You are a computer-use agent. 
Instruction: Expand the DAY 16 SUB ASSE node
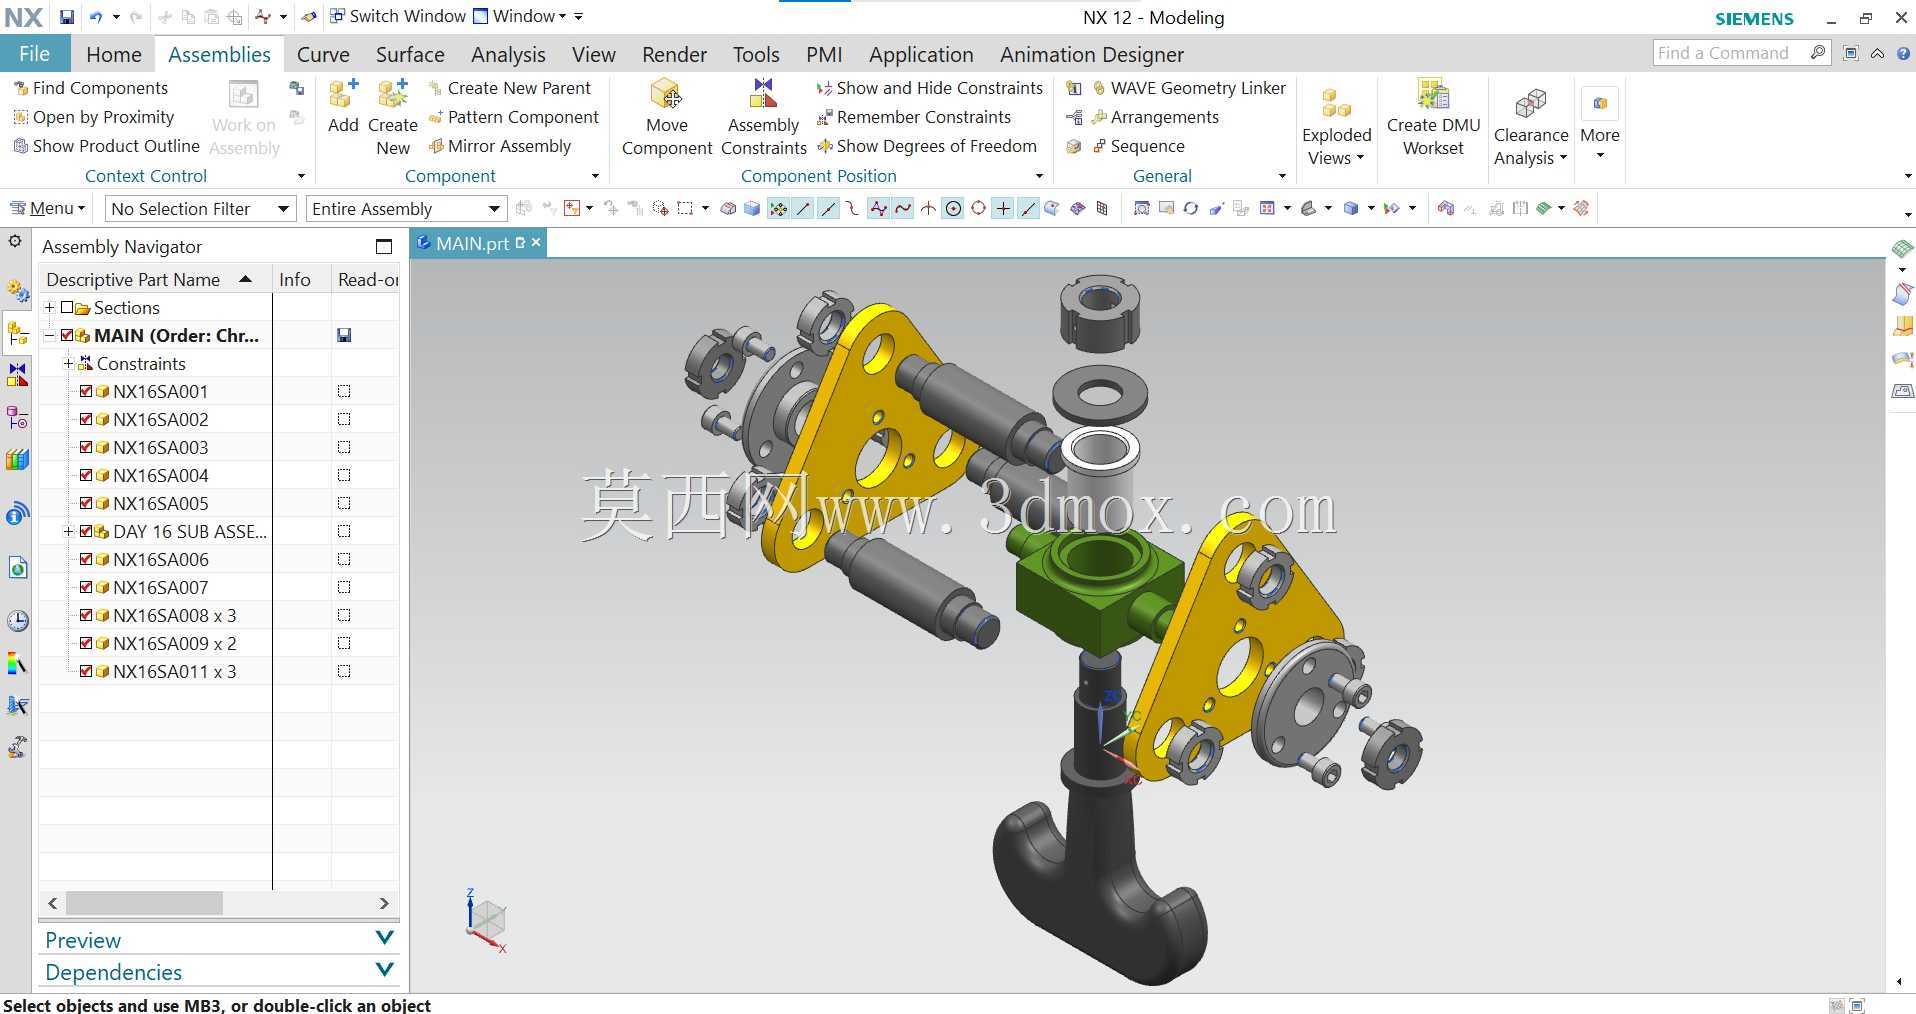[68, 531]
